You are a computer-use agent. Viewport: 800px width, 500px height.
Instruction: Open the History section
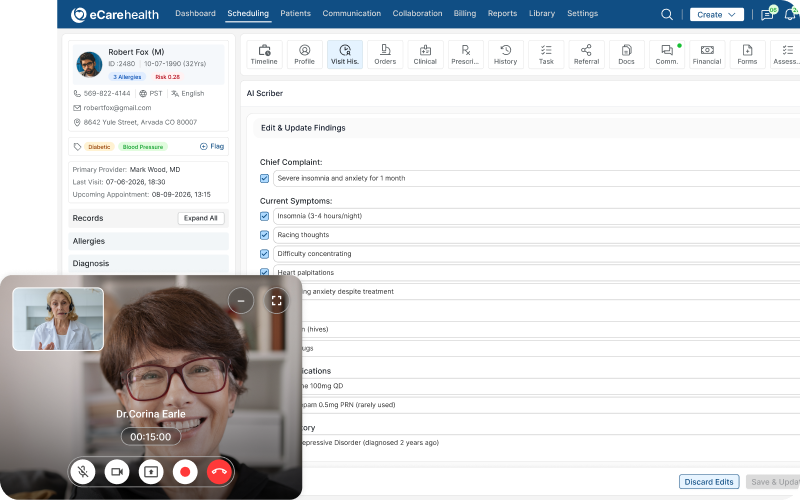pyautogui.click(x=506, y=55)
